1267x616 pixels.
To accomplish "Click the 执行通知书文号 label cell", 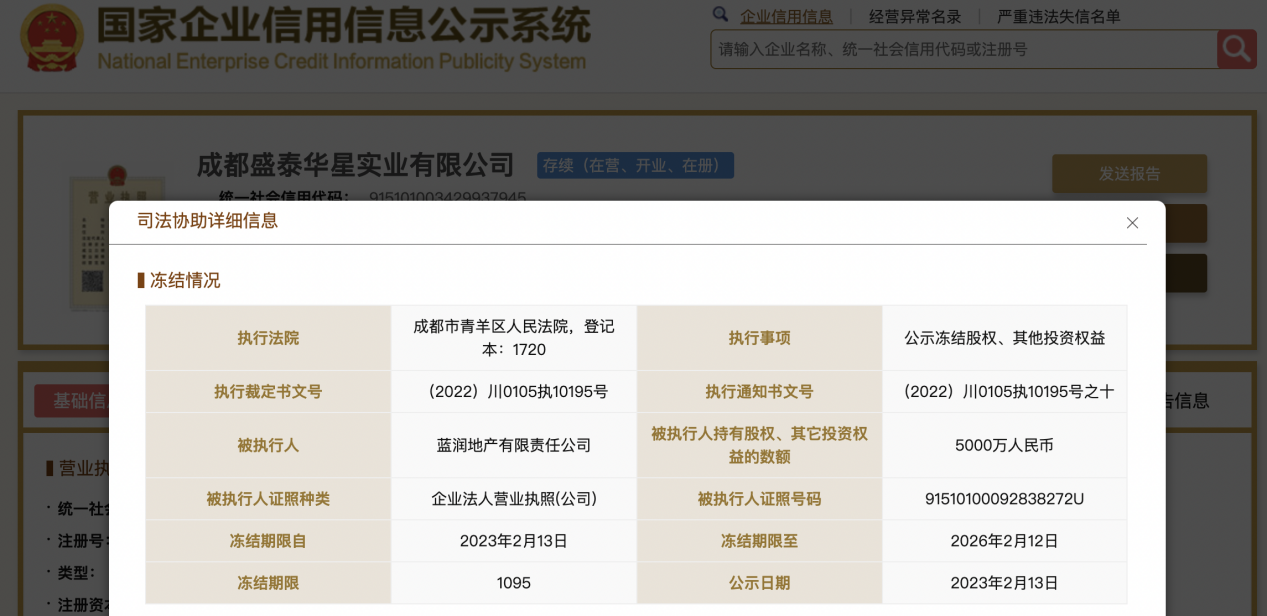I will [x=759, y=392].
